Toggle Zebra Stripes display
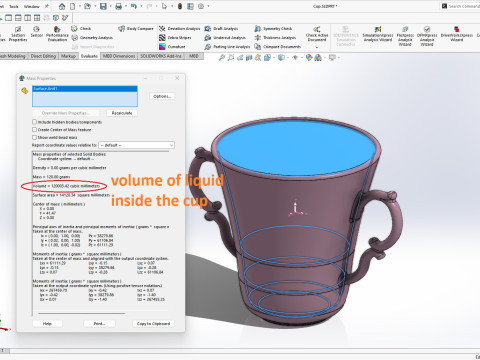This screenshot has width=480, height=360. (x=175, y=38)
